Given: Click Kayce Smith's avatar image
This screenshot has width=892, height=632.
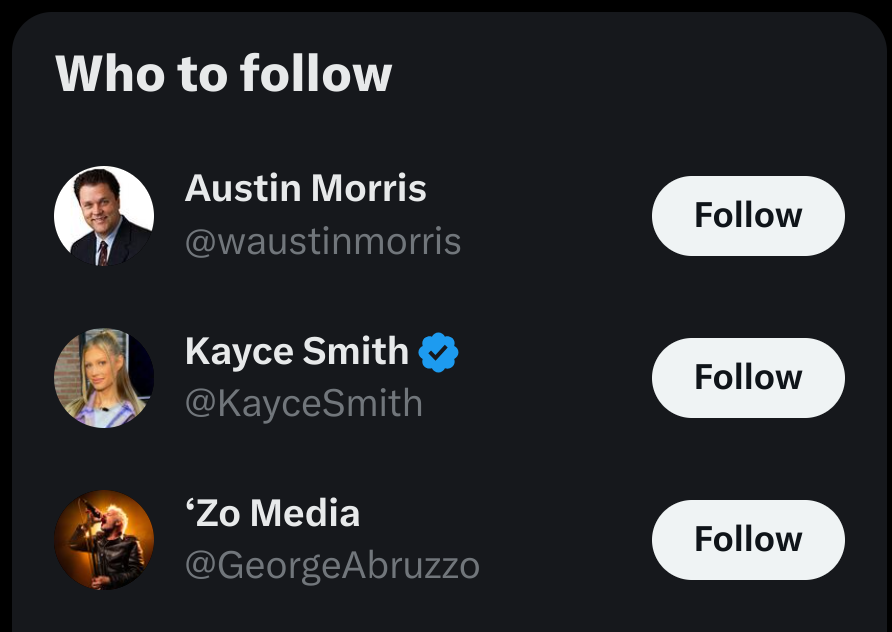Looking at the screenshot, I should (104, 378).
